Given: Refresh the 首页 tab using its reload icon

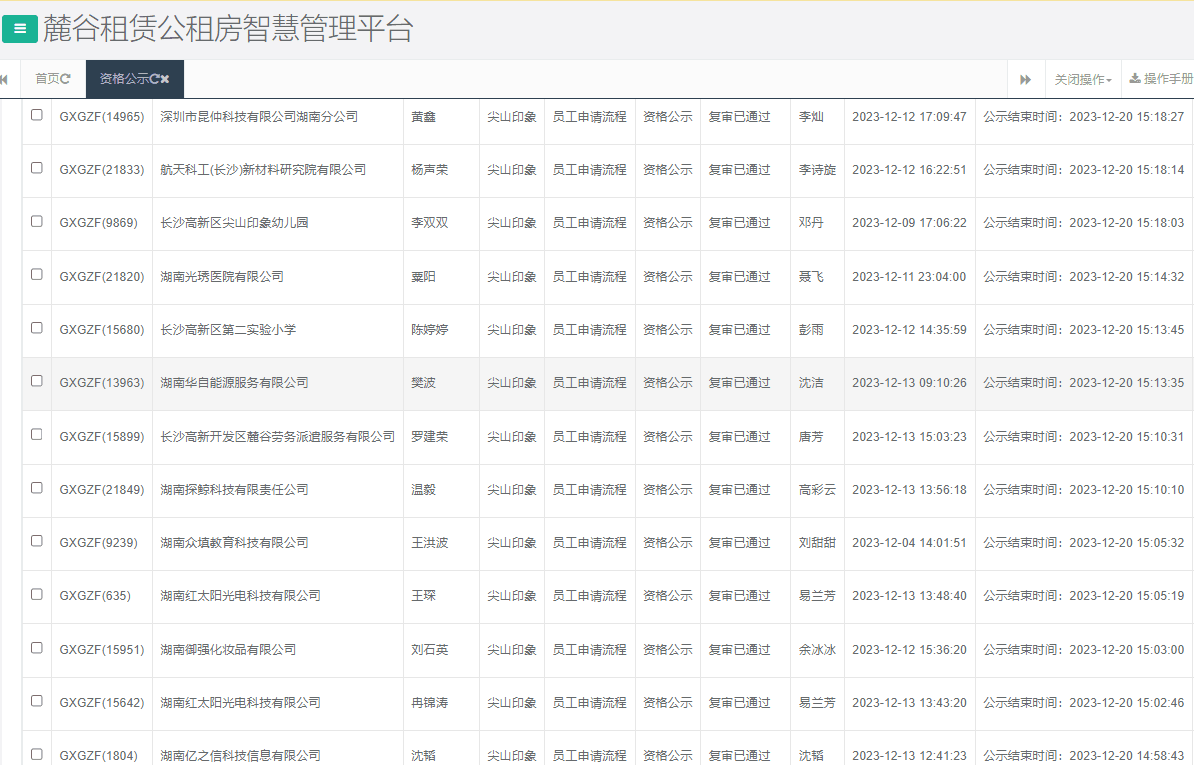Looking at the screenshot, I should click(x=66, y=79).
